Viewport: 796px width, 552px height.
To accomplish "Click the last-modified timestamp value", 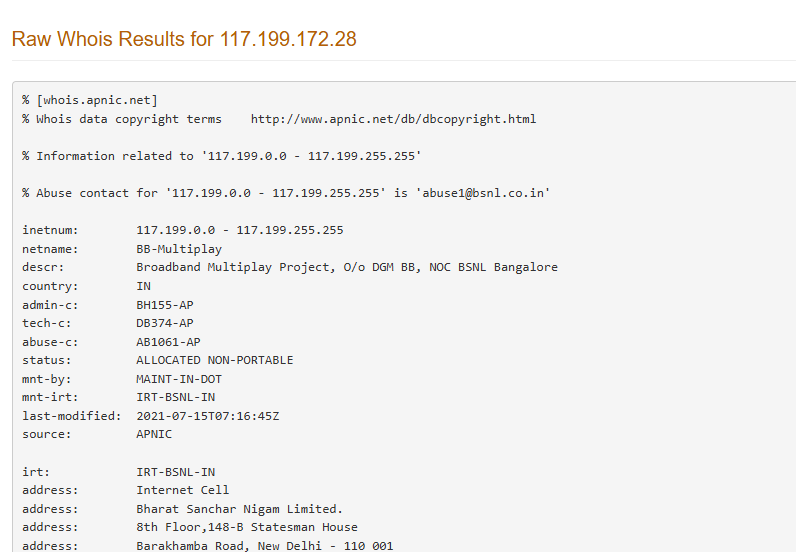I will pos(208,416).
